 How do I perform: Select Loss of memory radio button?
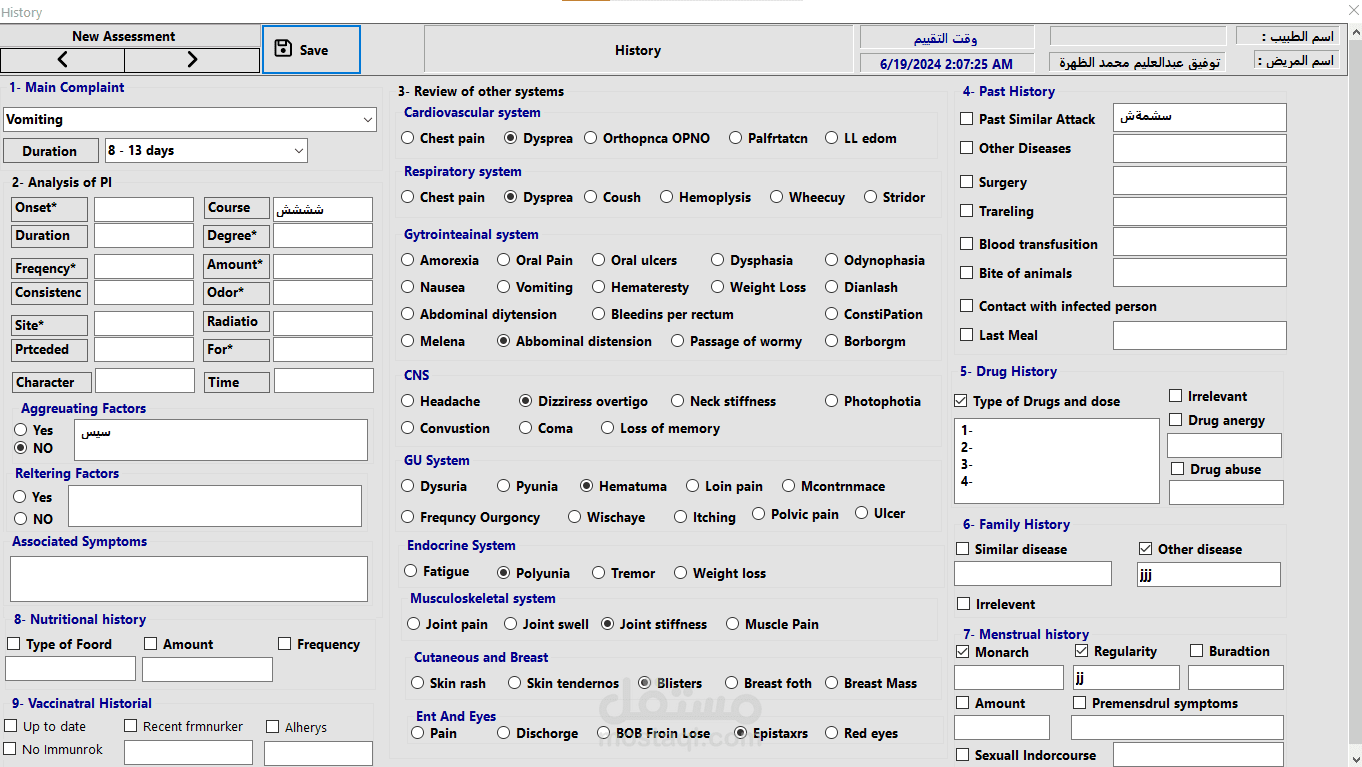[x=608, y=428]
